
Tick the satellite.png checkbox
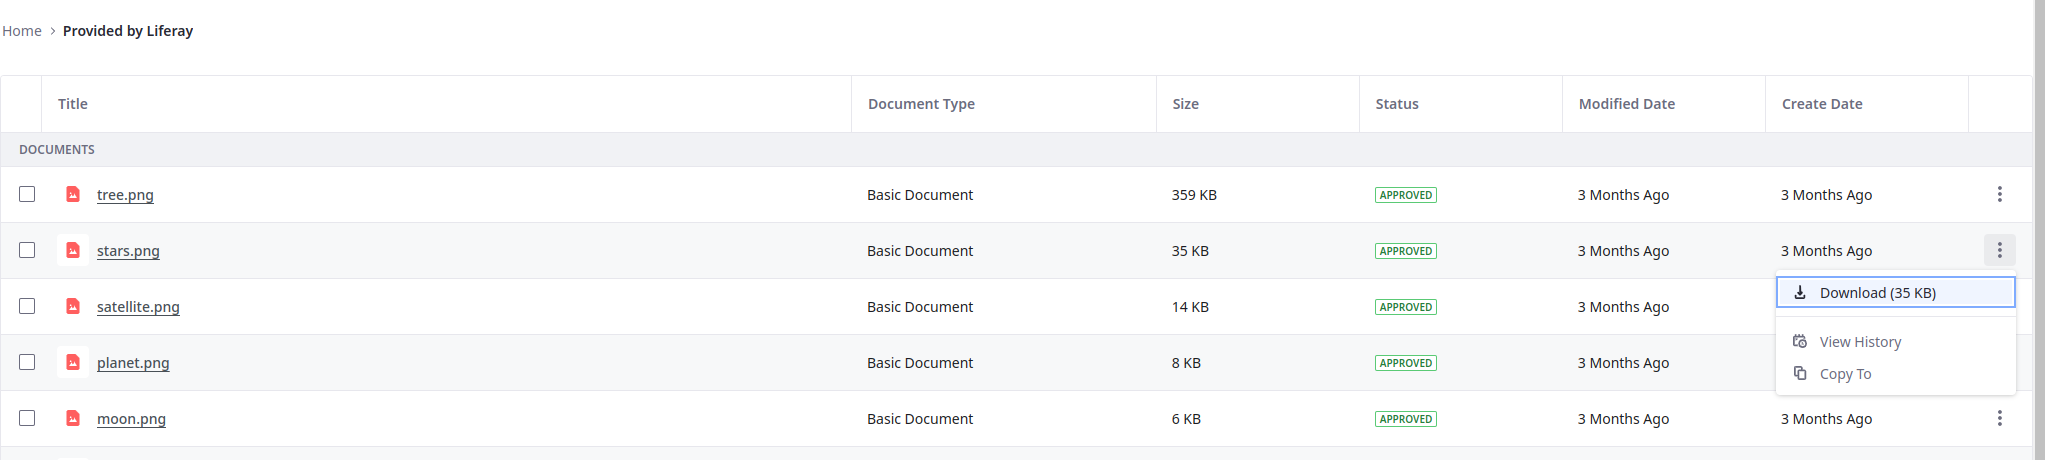[x=27, y=306]
